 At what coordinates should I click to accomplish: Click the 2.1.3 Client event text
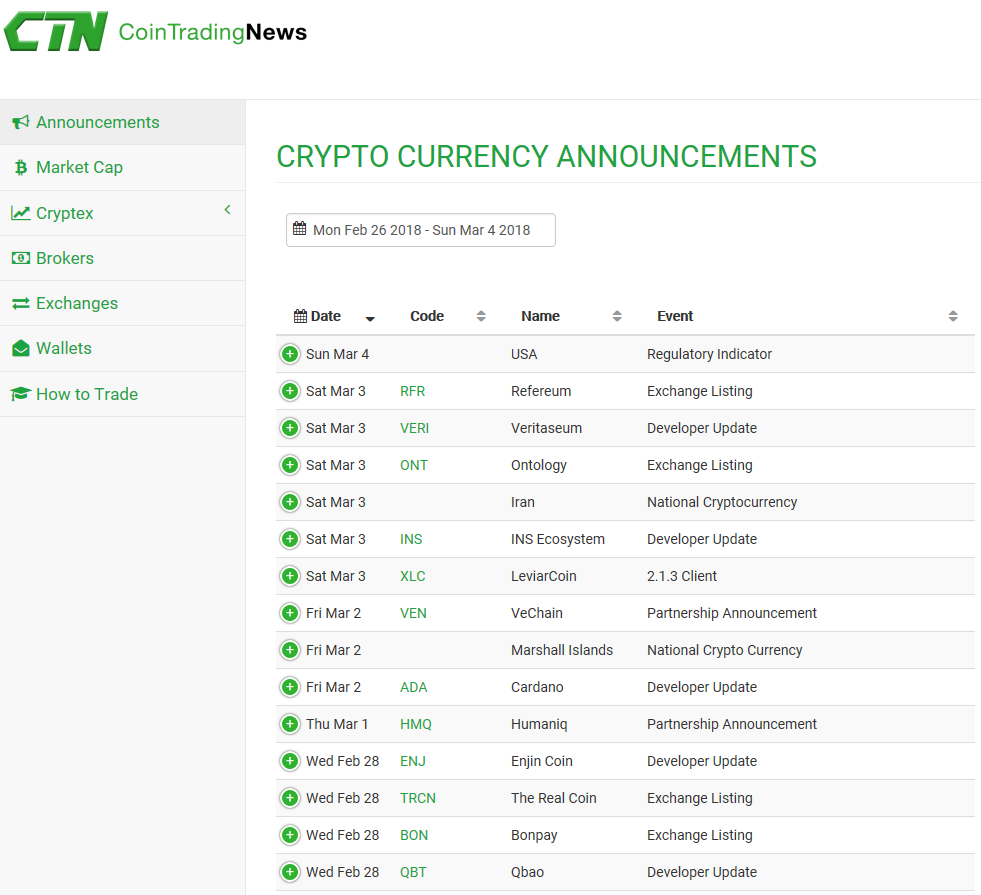(x=681, y=575)
